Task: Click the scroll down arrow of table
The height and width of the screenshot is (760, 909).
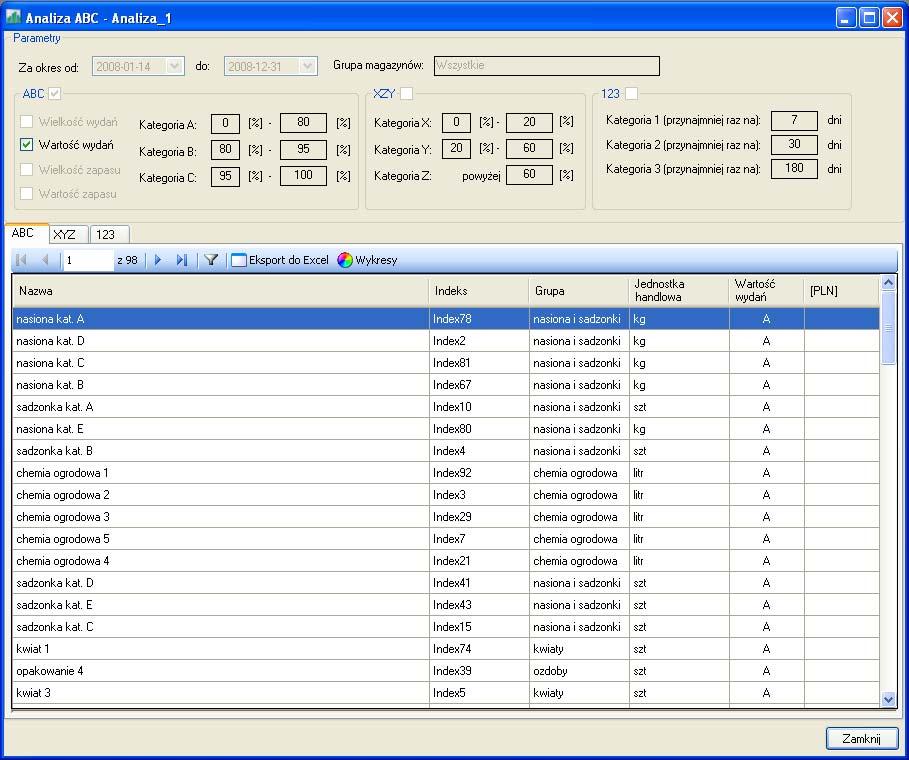Action: [x=888, y=700]
